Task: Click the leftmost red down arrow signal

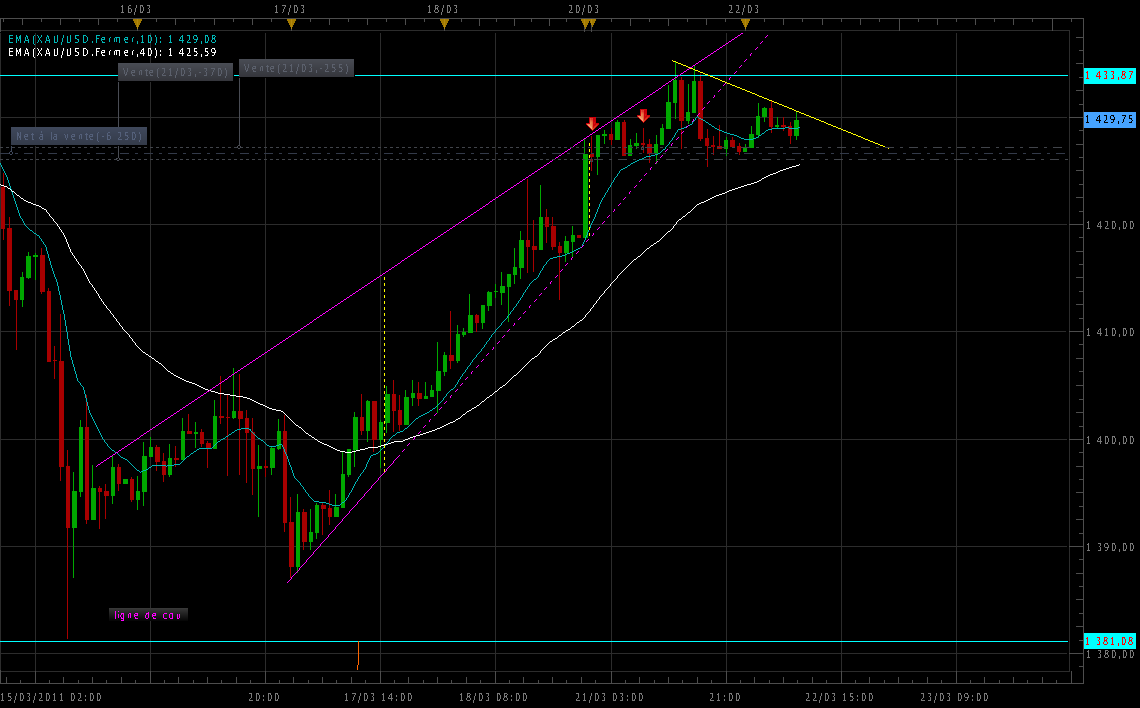Action: (592, 124)
